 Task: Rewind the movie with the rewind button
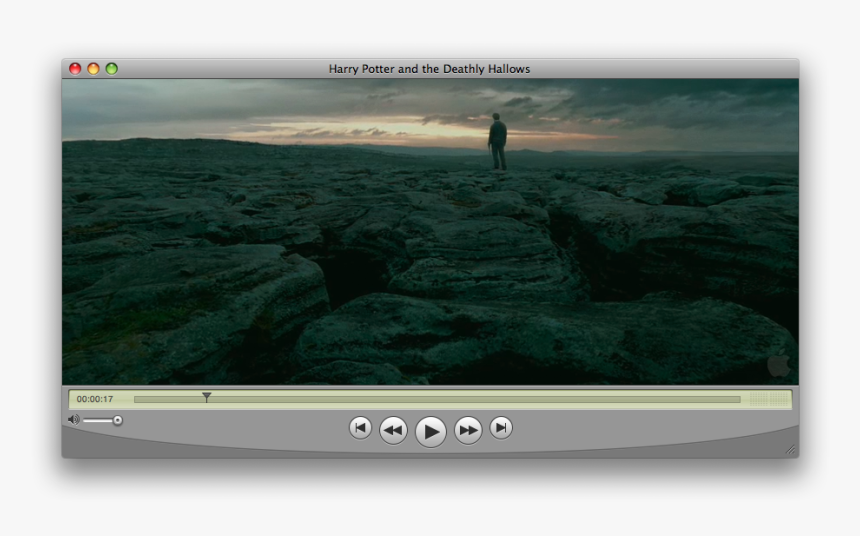coord(393,431)
